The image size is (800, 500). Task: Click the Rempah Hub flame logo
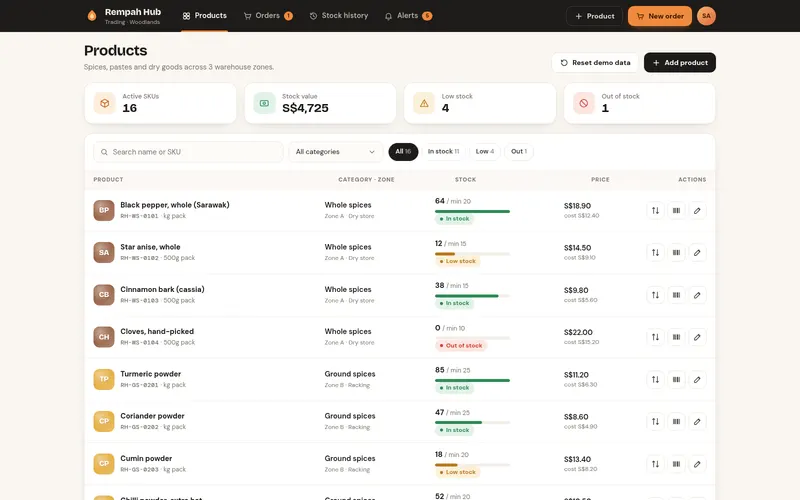(x=92, y=16)
